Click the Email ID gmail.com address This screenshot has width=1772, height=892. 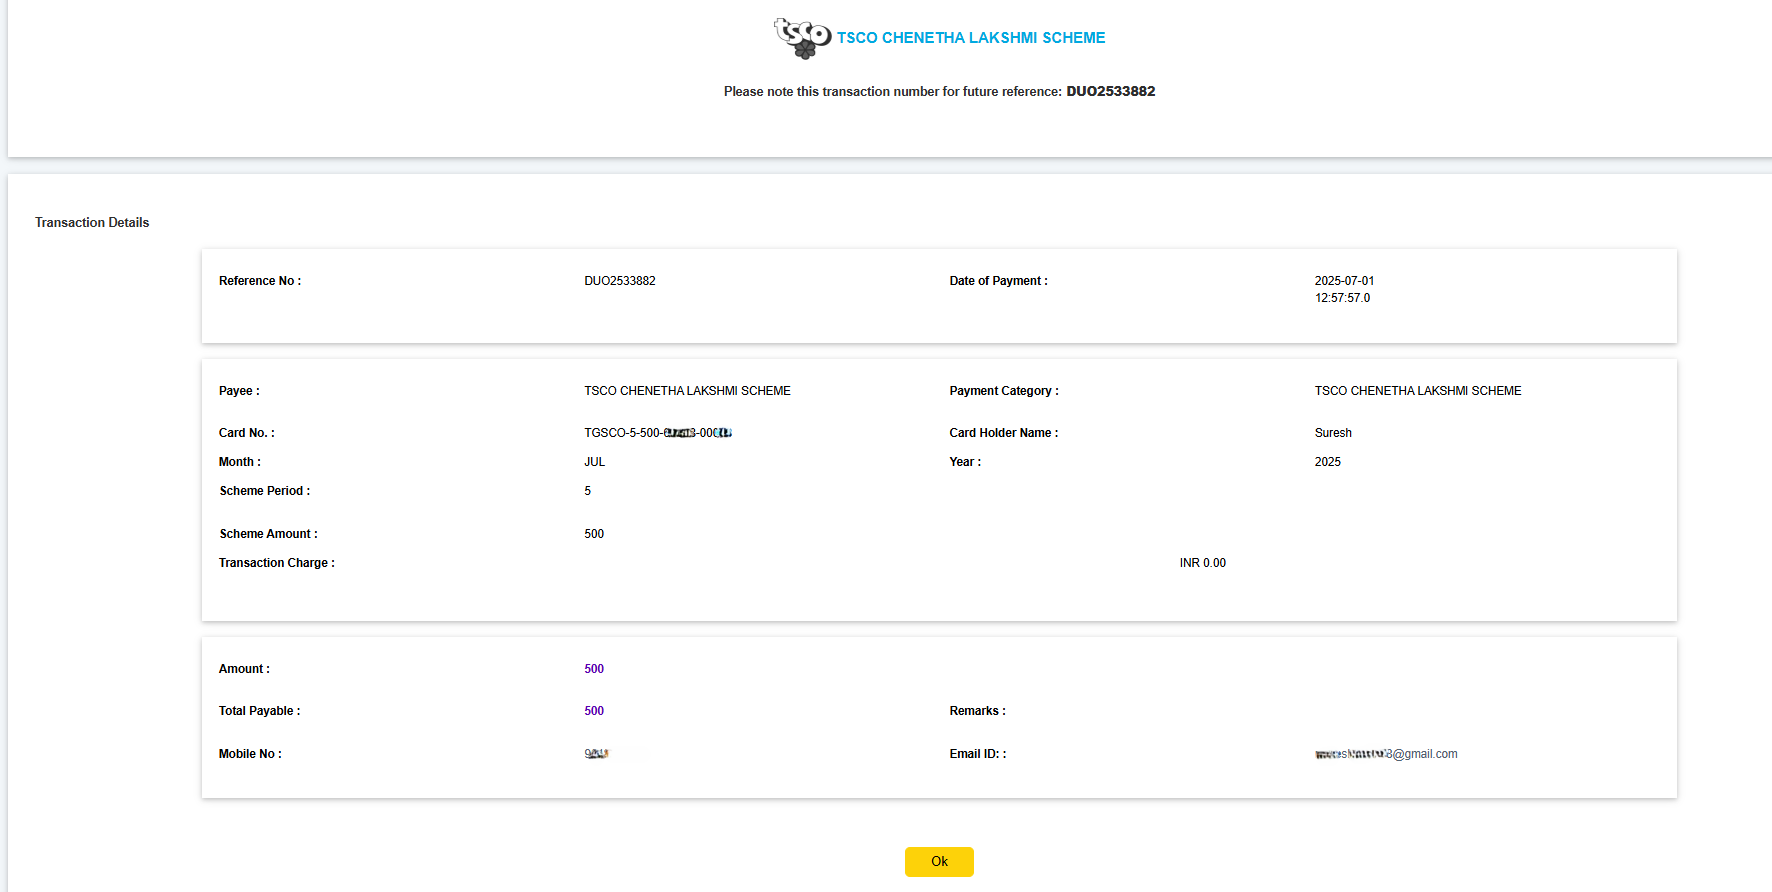pyautogui.click(x=1386, y=754)
